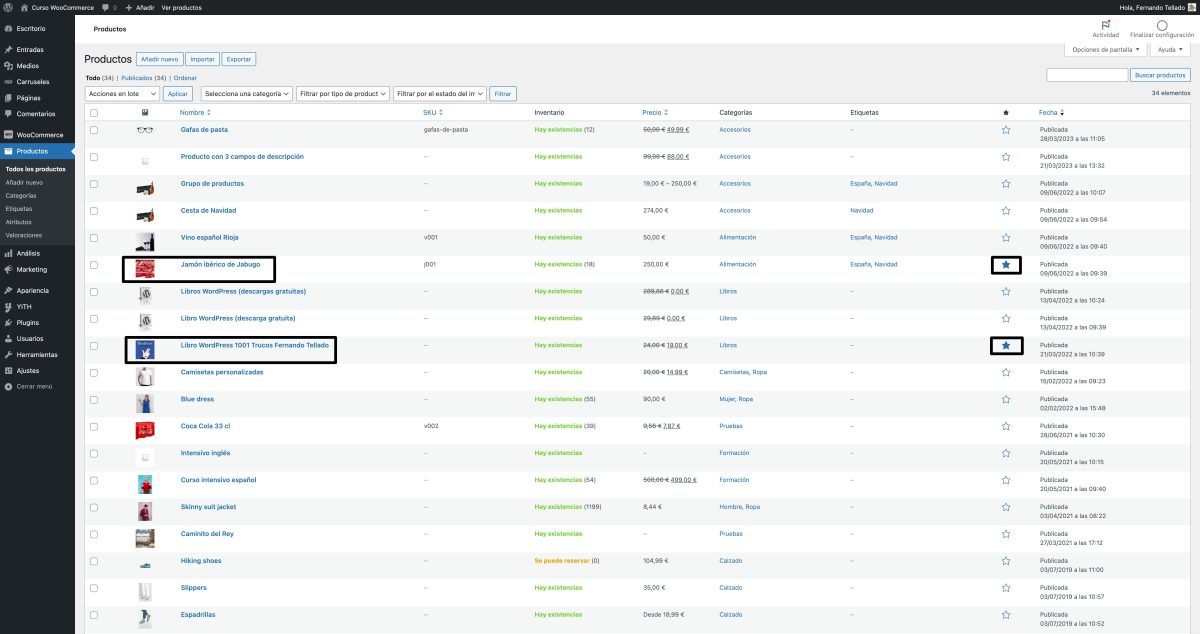Check the checkbox for "Cesta de Navidad"

coord(94,211)
